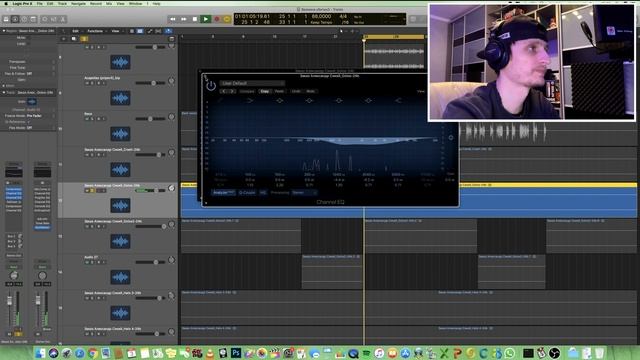
Task: Click the yellow highlighted track header button
Action: coord(84,39)
